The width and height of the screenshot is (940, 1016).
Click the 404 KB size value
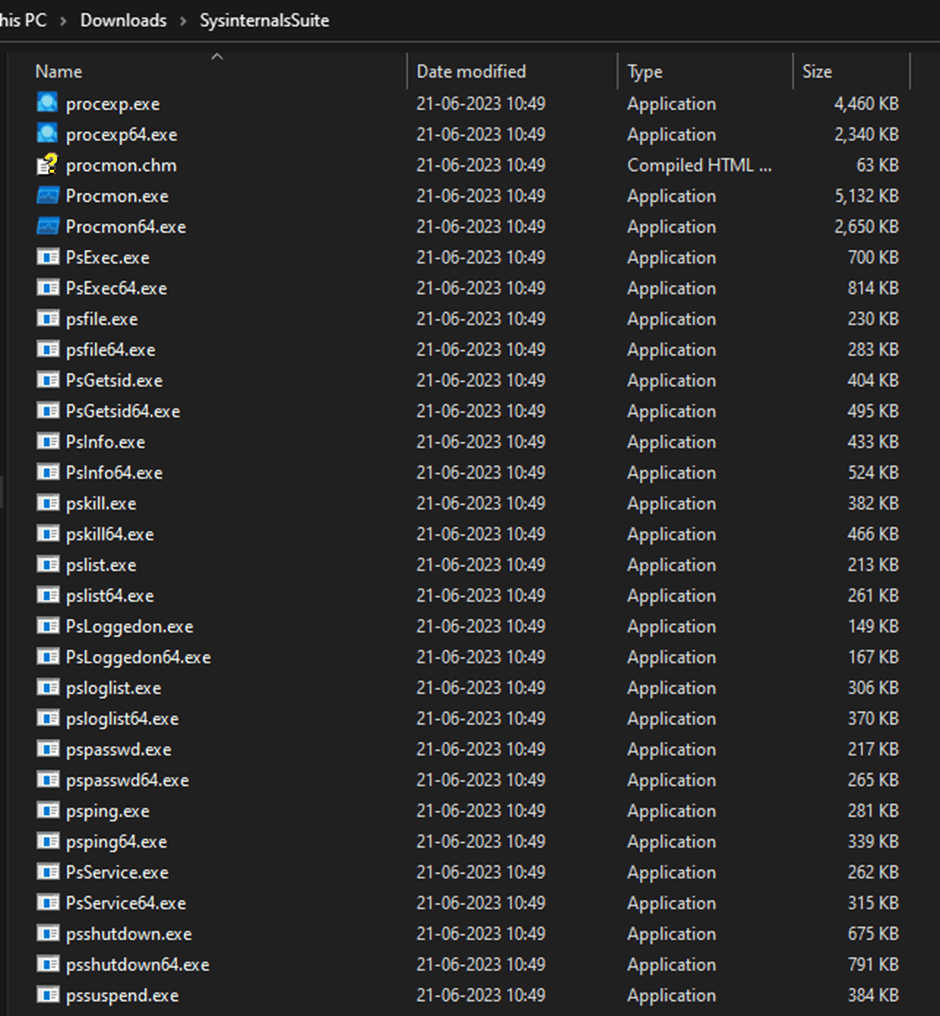click(x=873, y=380)
